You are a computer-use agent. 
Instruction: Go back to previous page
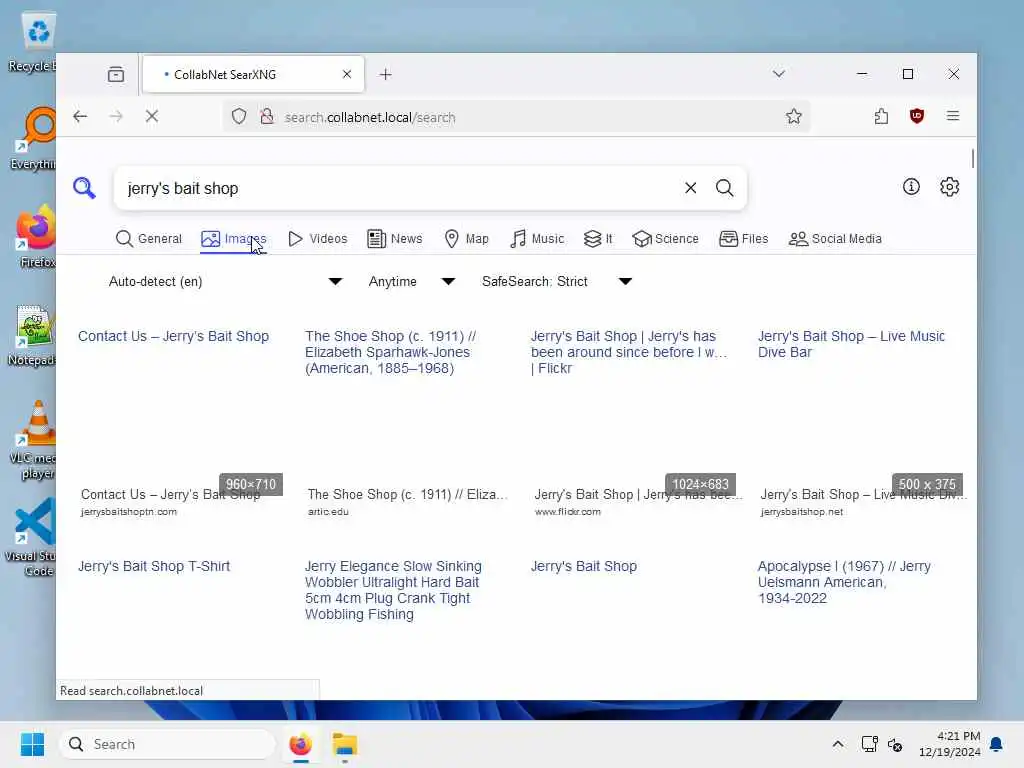click(x=80, y=116)
